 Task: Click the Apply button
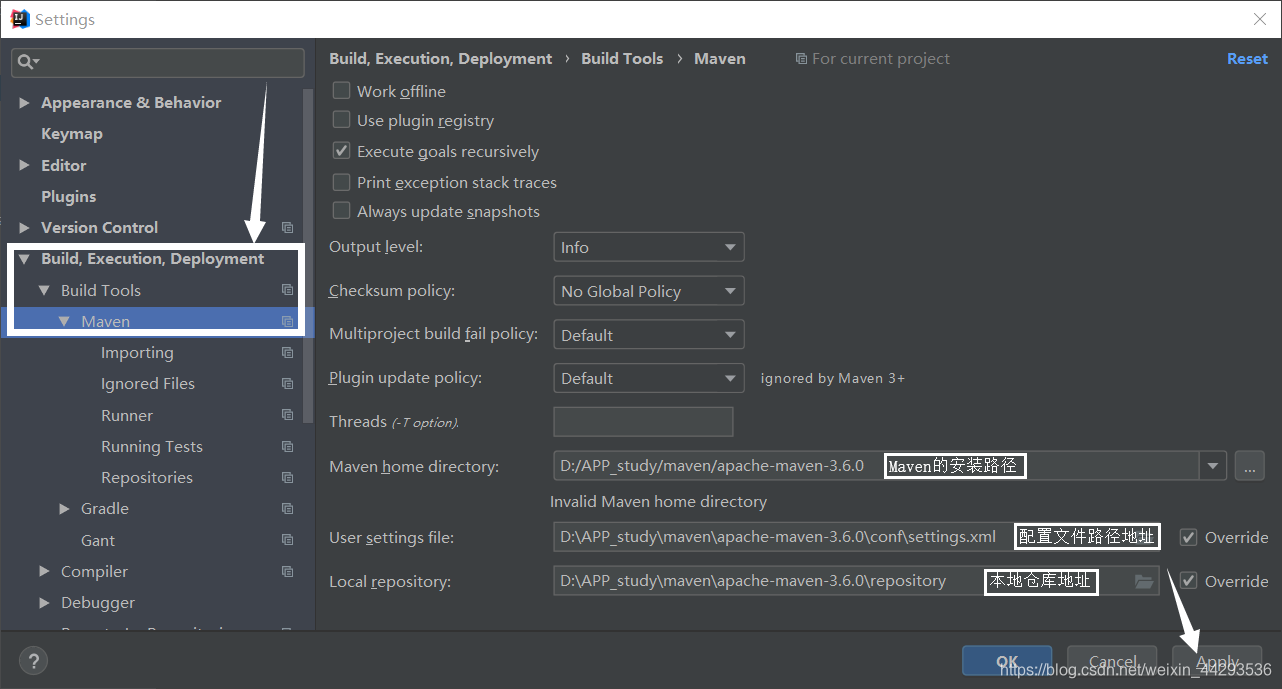click(x=1217, y=661)
